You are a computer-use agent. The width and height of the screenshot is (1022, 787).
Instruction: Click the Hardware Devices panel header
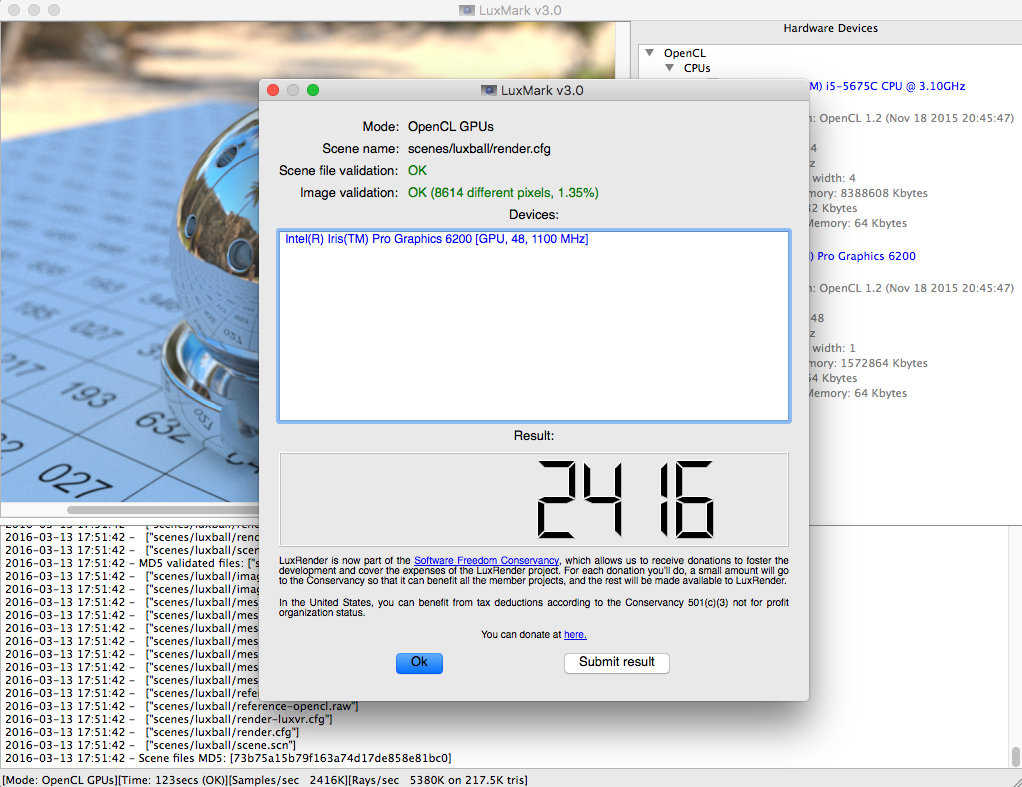(x=830, y=28)
